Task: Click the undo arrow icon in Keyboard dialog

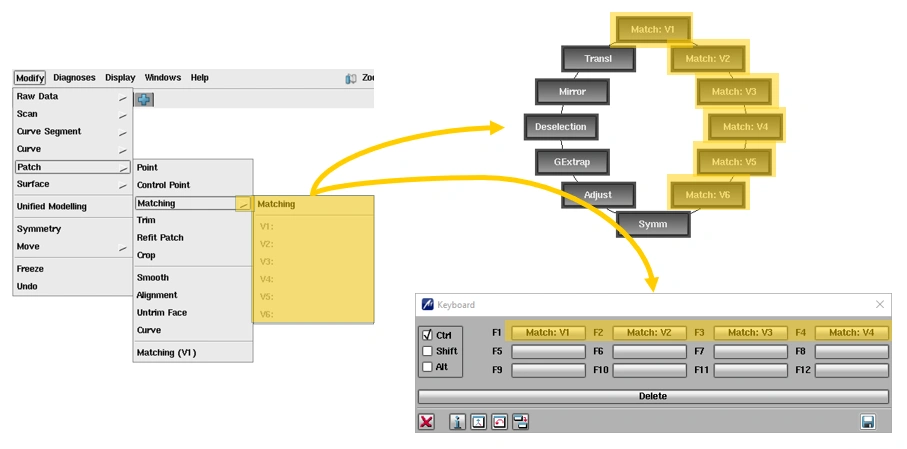Action: click(x=500, y=422)
